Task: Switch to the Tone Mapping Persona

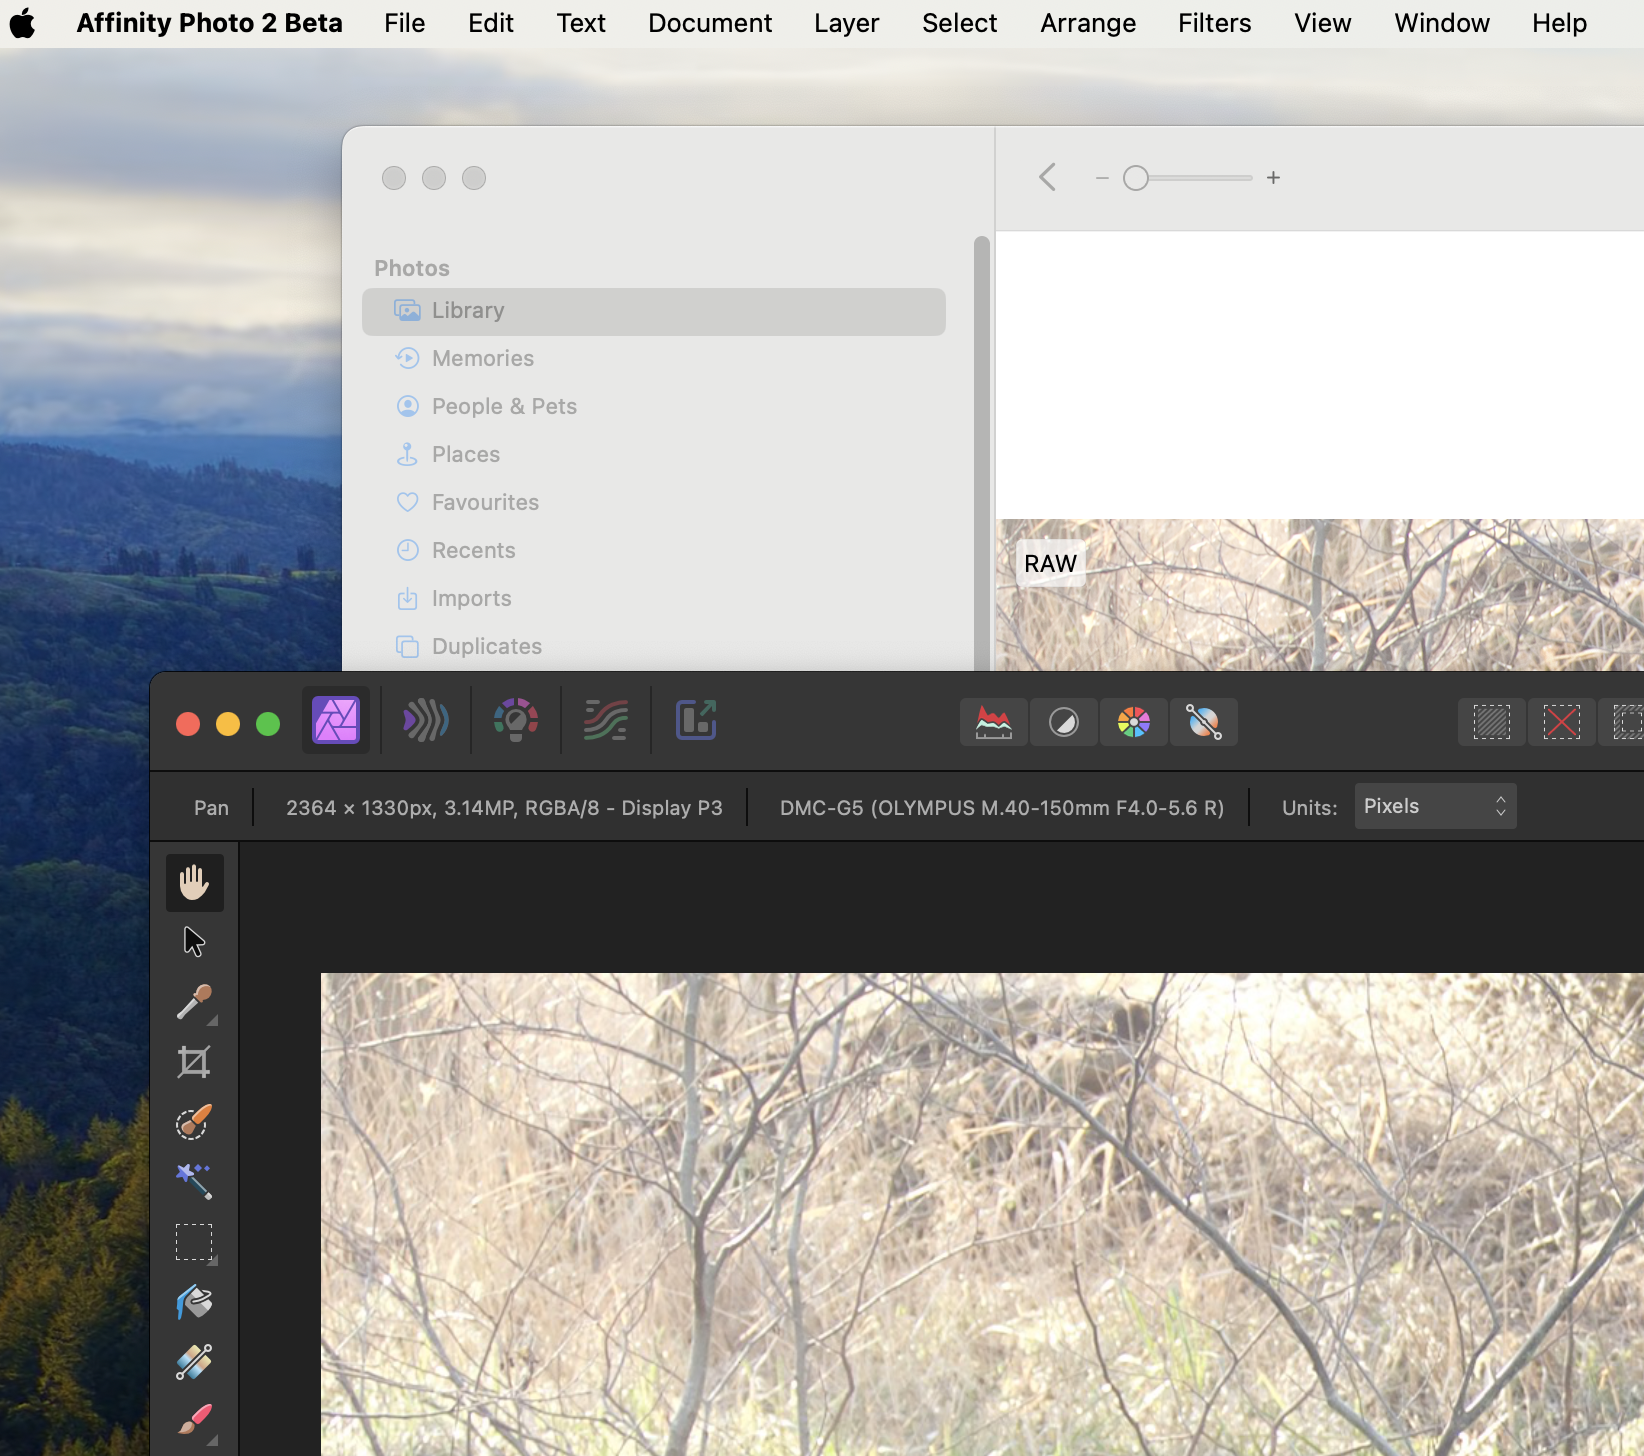Action: [606, 720]
